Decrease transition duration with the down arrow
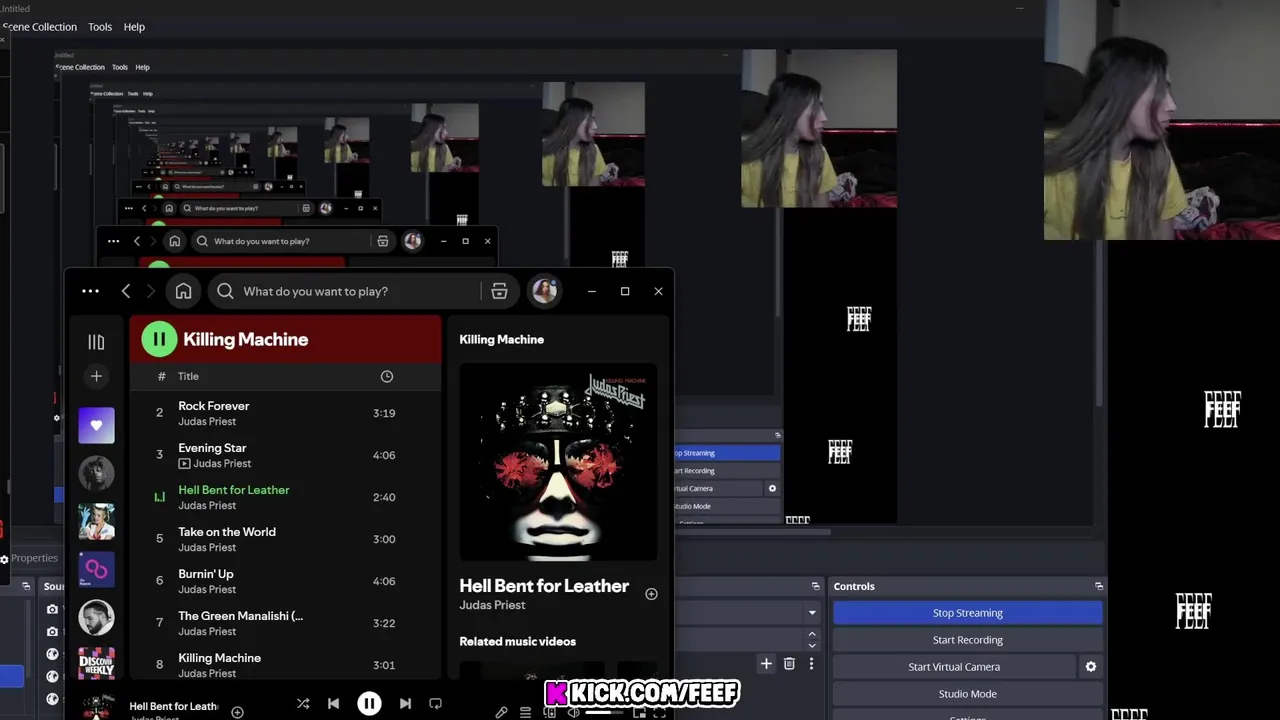Image resolution: width=1280 pixels, height=720 pixels. tap(812, 646)
